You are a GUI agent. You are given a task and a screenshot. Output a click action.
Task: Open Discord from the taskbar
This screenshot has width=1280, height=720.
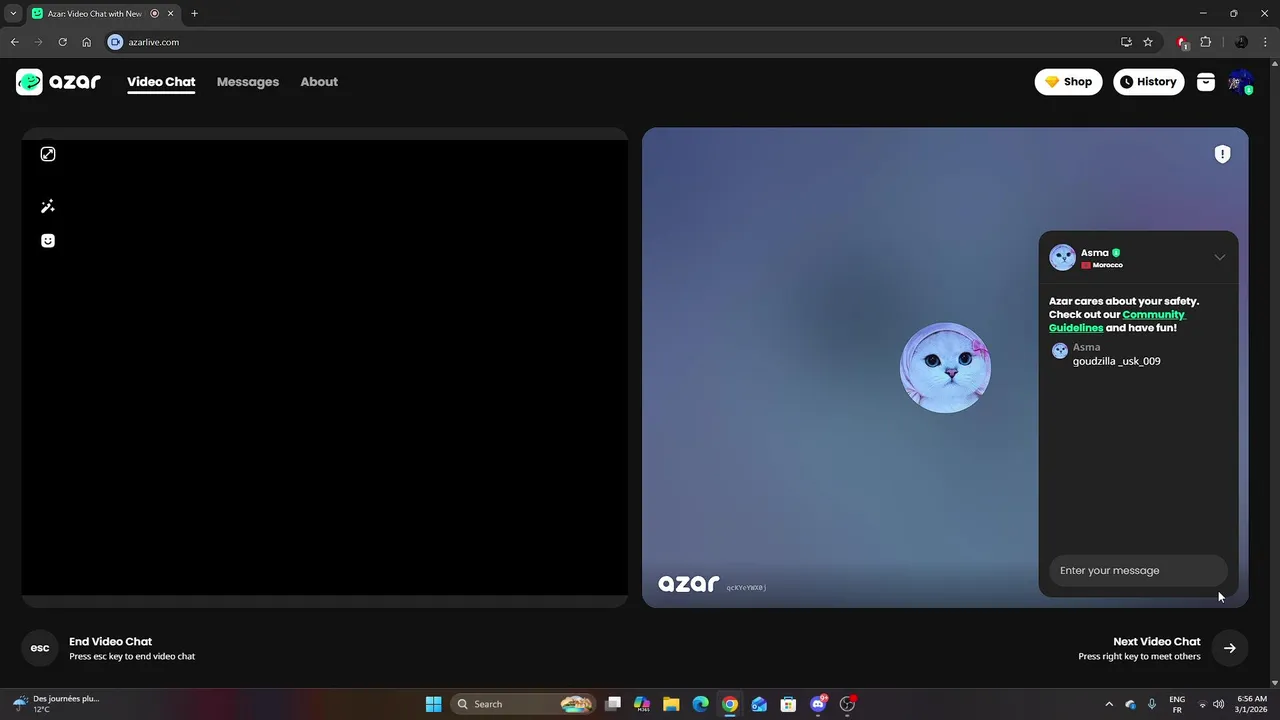pos(818,704)
